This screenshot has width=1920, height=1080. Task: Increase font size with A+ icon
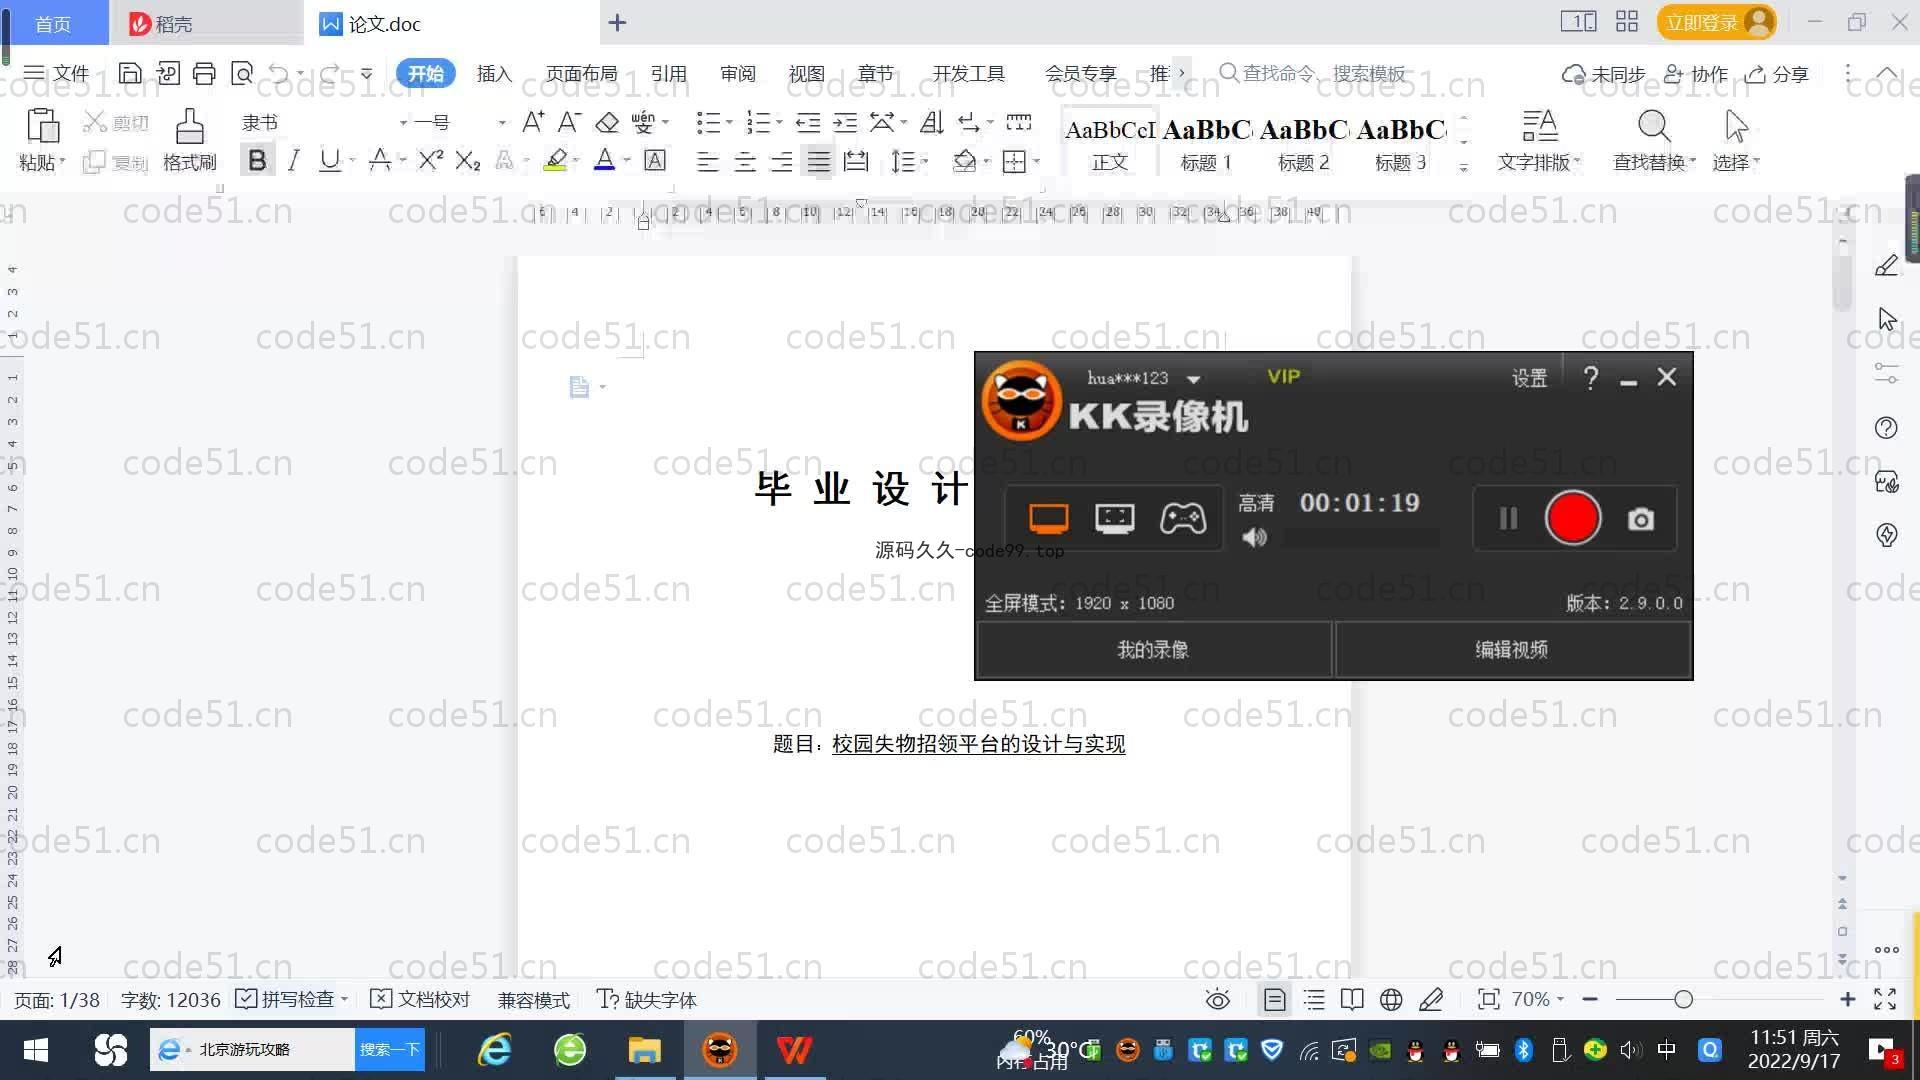tap(533, 122)
